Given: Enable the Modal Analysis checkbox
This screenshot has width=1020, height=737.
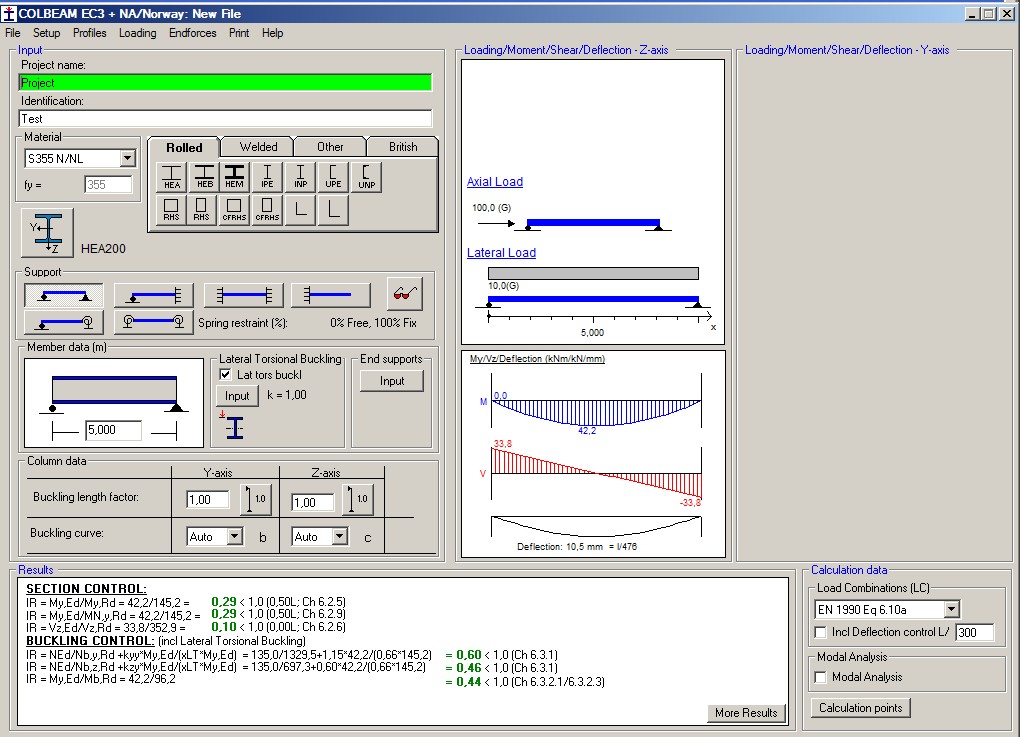Looking at the screenshot, I should pyautogui.click(x=821, y=677).
